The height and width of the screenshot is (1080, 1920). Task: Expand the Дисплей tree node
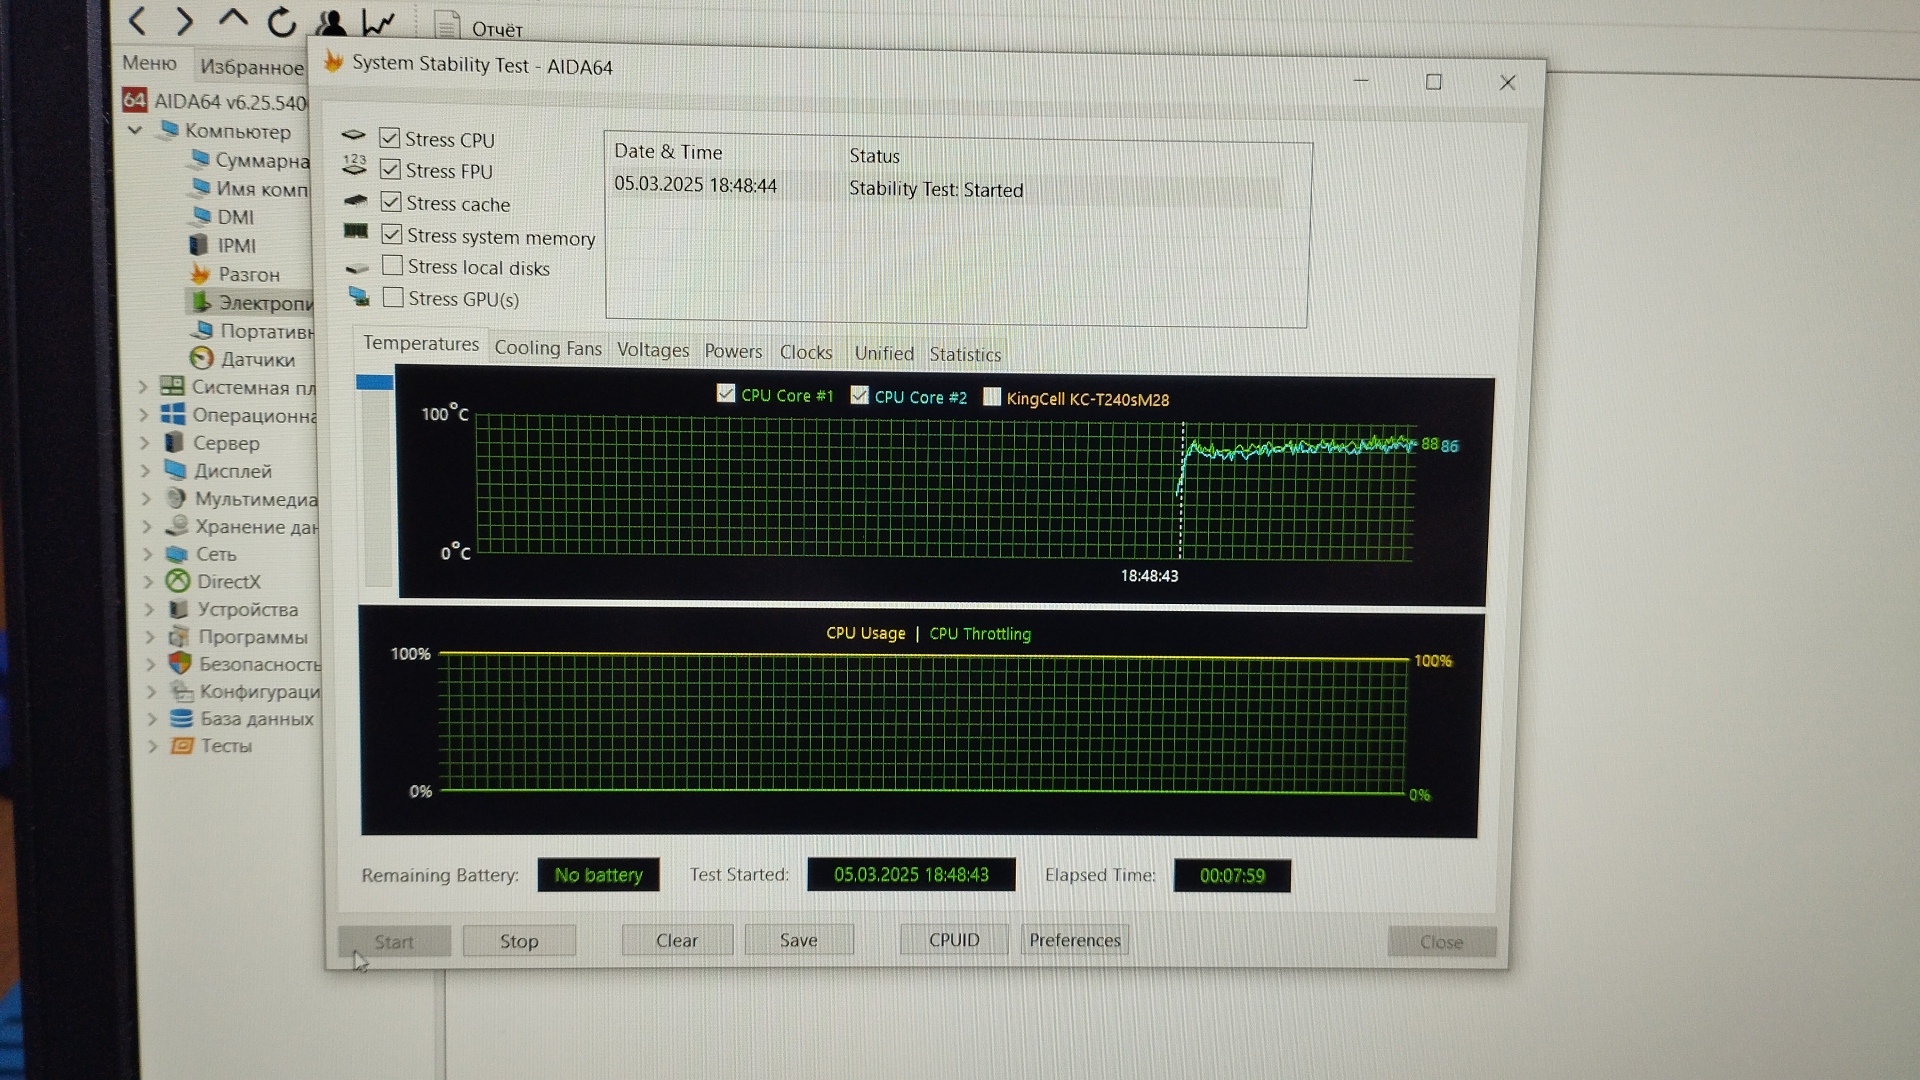click(146, 470)
